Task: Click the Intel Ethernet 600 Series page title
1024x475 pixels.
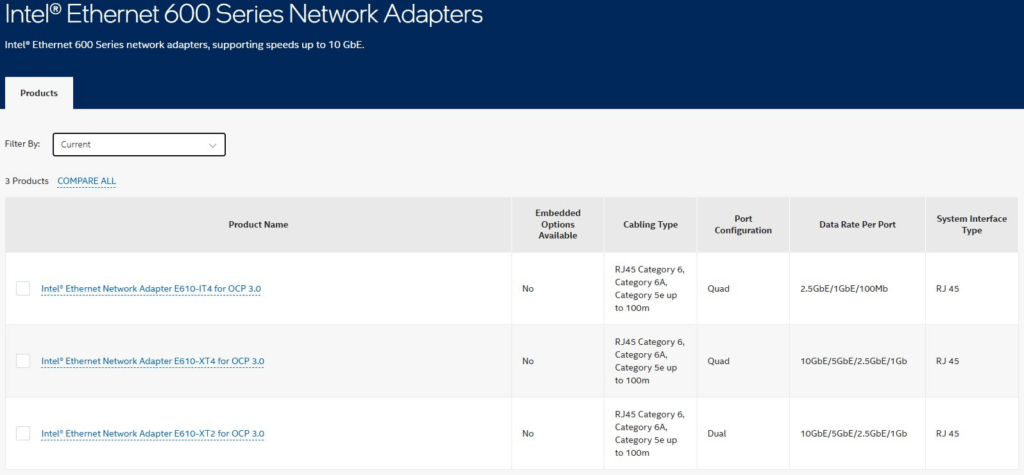Action: coord(244,14)
